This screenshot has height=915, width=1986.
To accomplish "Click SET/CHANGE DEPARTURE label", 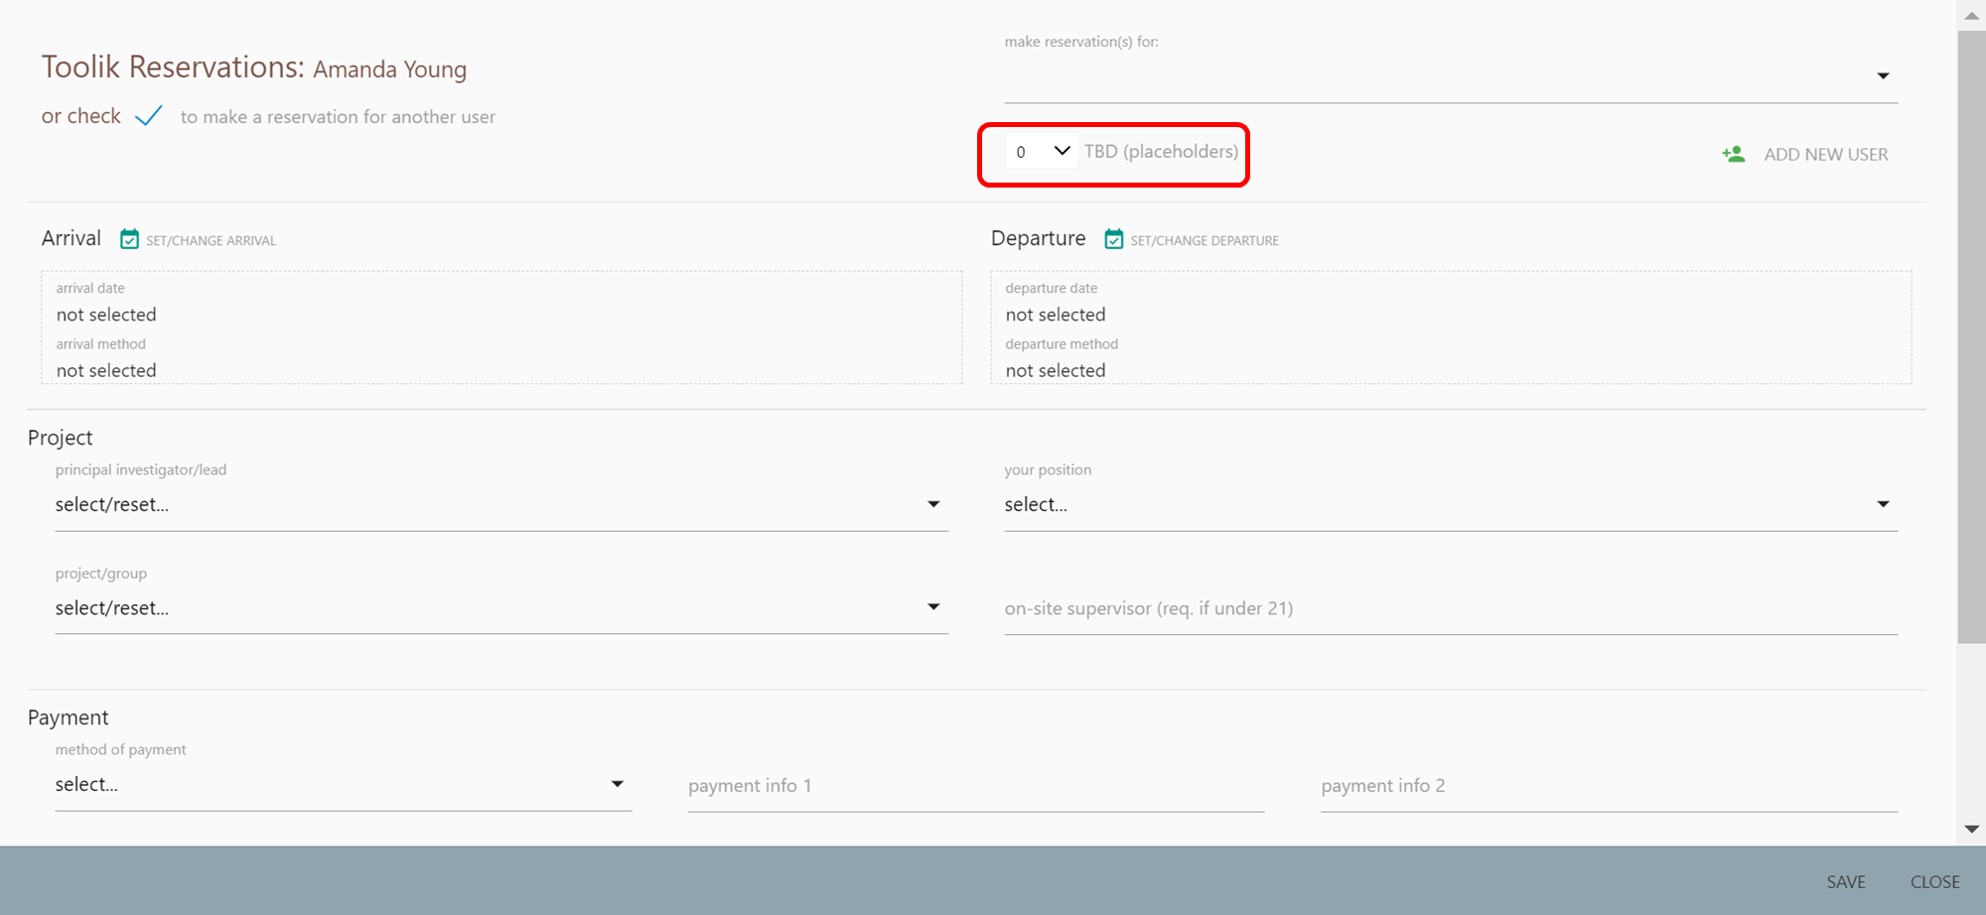I will (1204, 241).
